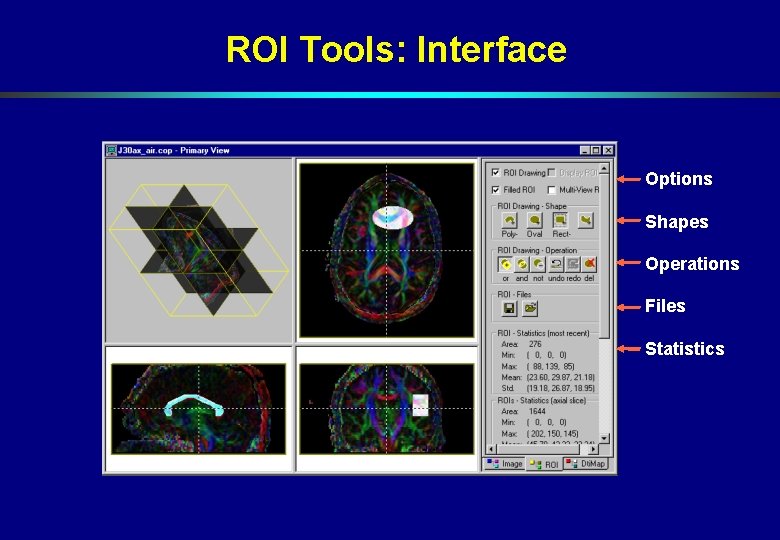Image resolution: width=780 pixels, height=540 pixels.
Task: Click the Std value (19.18, 26.87, 18.95)
Action: (561, 388)
